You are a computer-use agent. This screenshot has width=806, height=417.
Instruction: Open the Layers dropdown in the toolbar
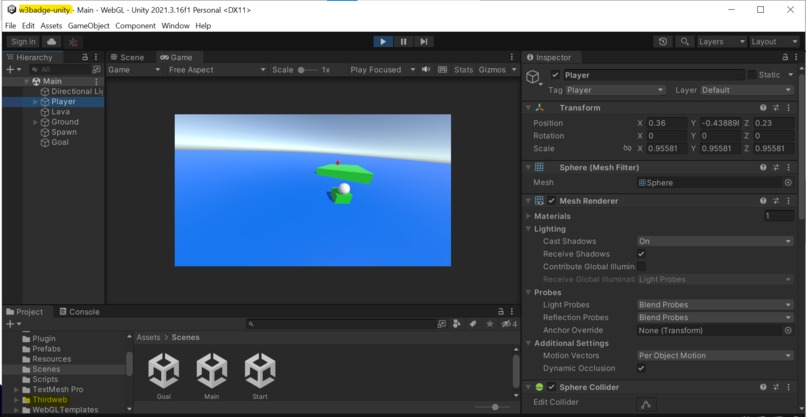(722, 42)
